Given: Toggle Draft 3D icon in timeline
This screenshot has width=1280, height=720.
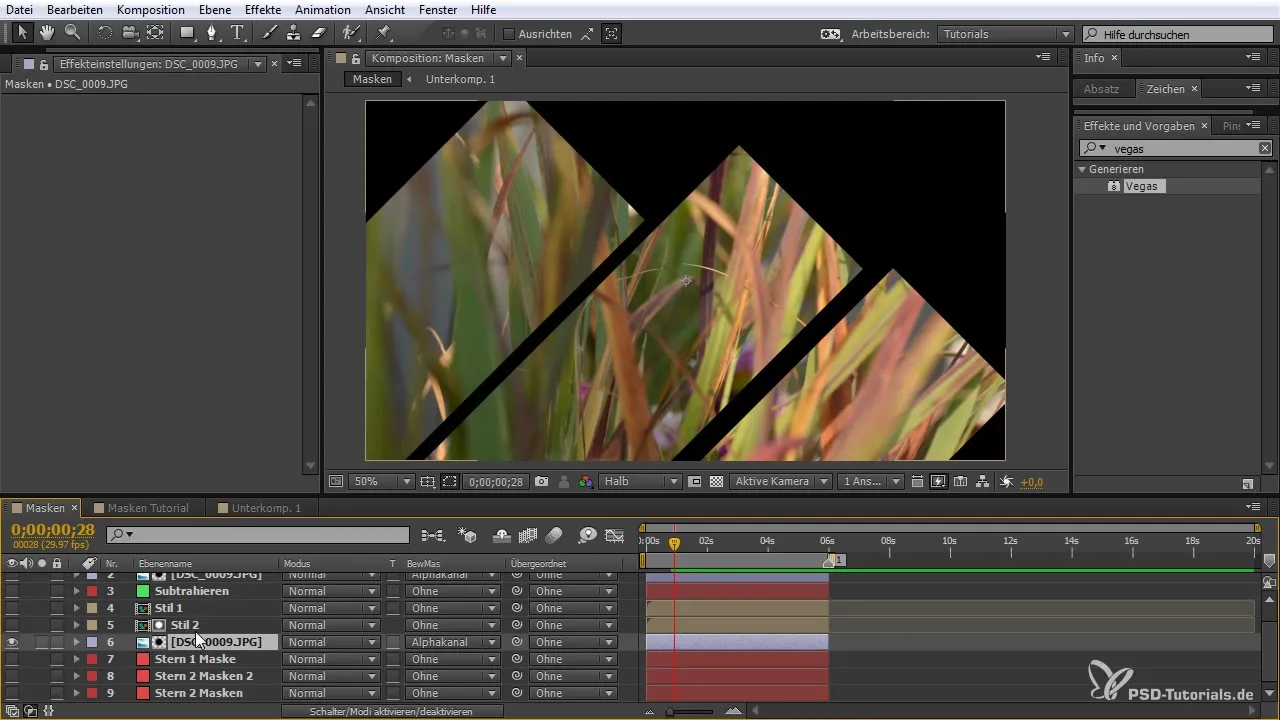Looking at the screenshot, I should [x=467, y=536].
